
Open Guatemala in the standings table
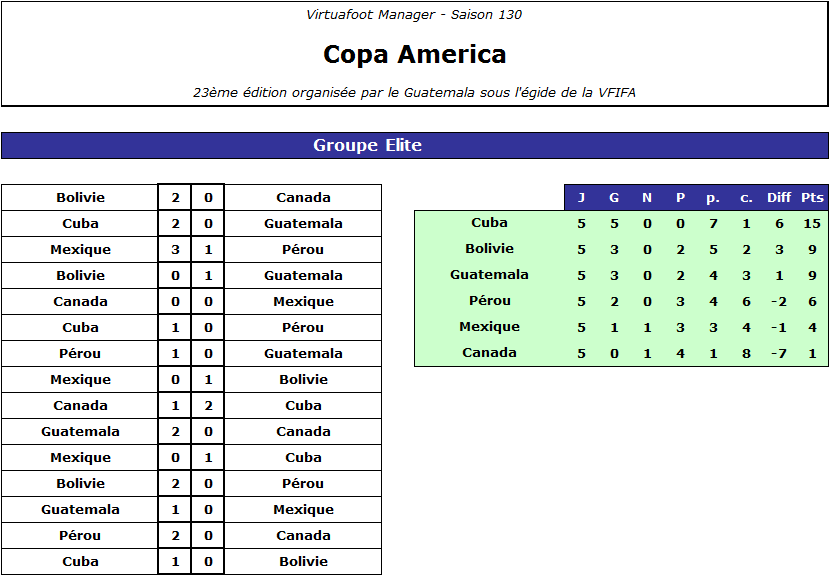489,275
